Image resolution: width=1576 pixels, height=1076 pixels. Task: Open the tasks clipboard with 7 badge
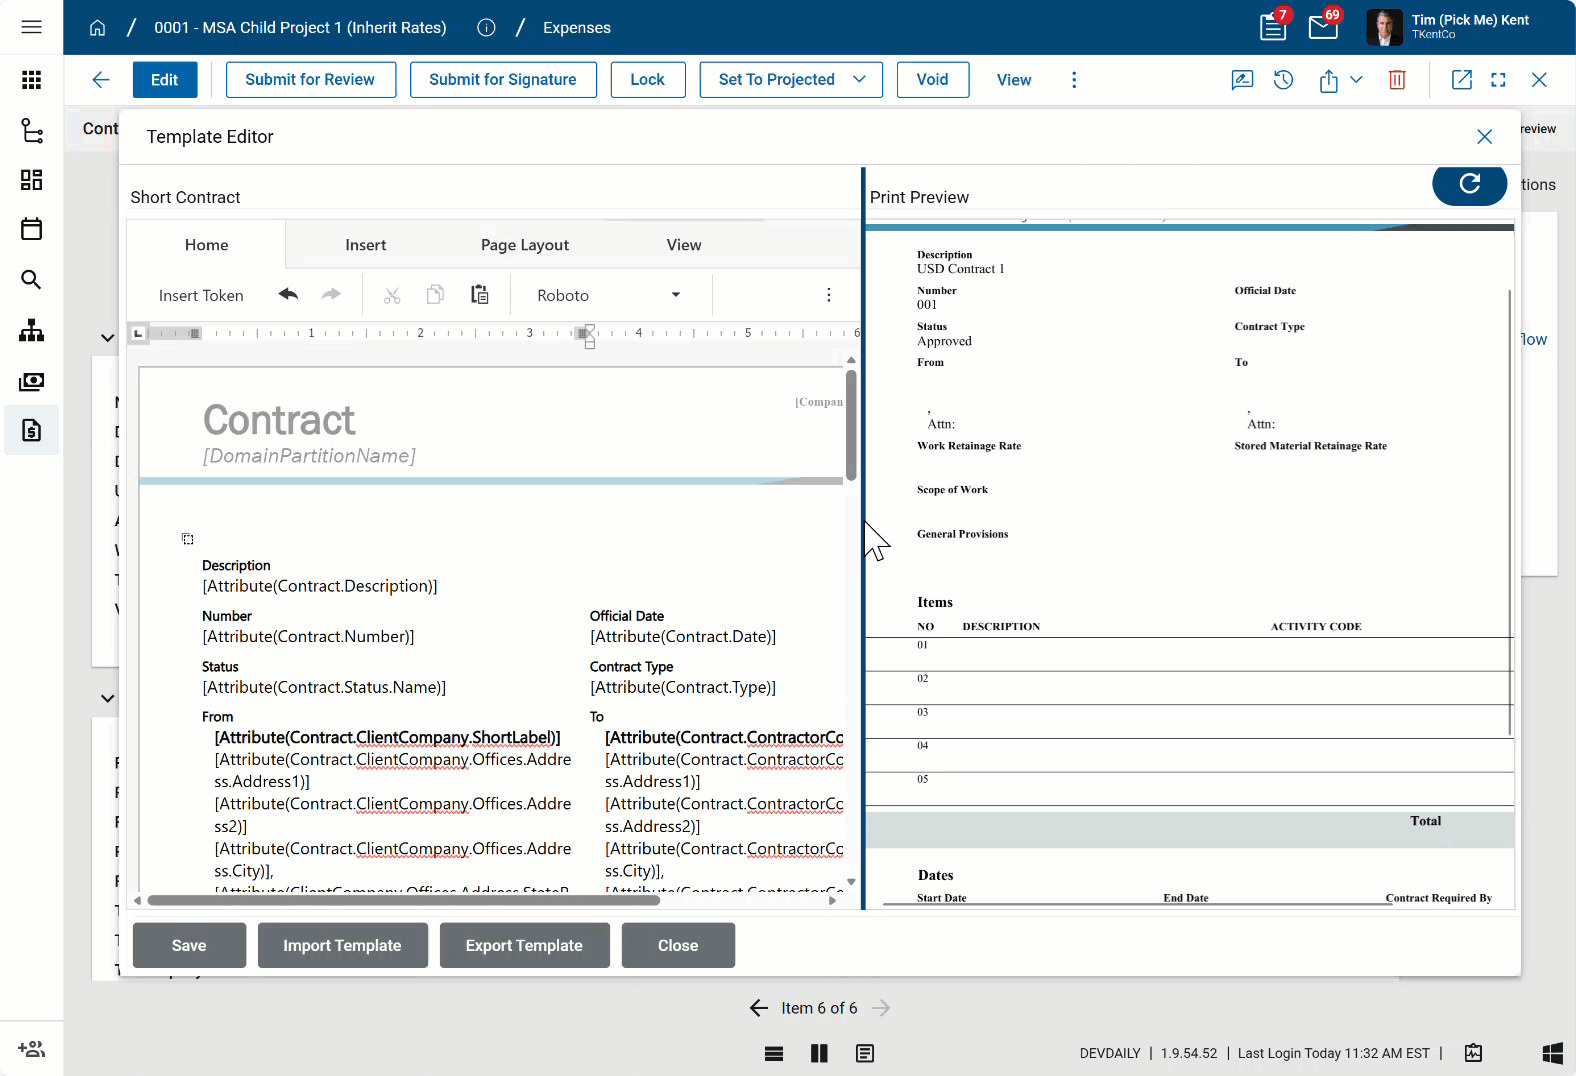(1273, 27)
